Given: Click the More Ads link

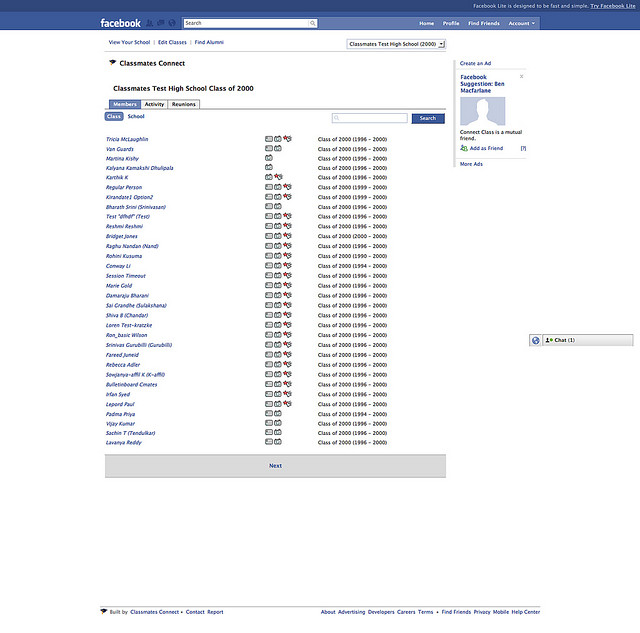Looking at the screenshot, I should (x=471, y=164).
